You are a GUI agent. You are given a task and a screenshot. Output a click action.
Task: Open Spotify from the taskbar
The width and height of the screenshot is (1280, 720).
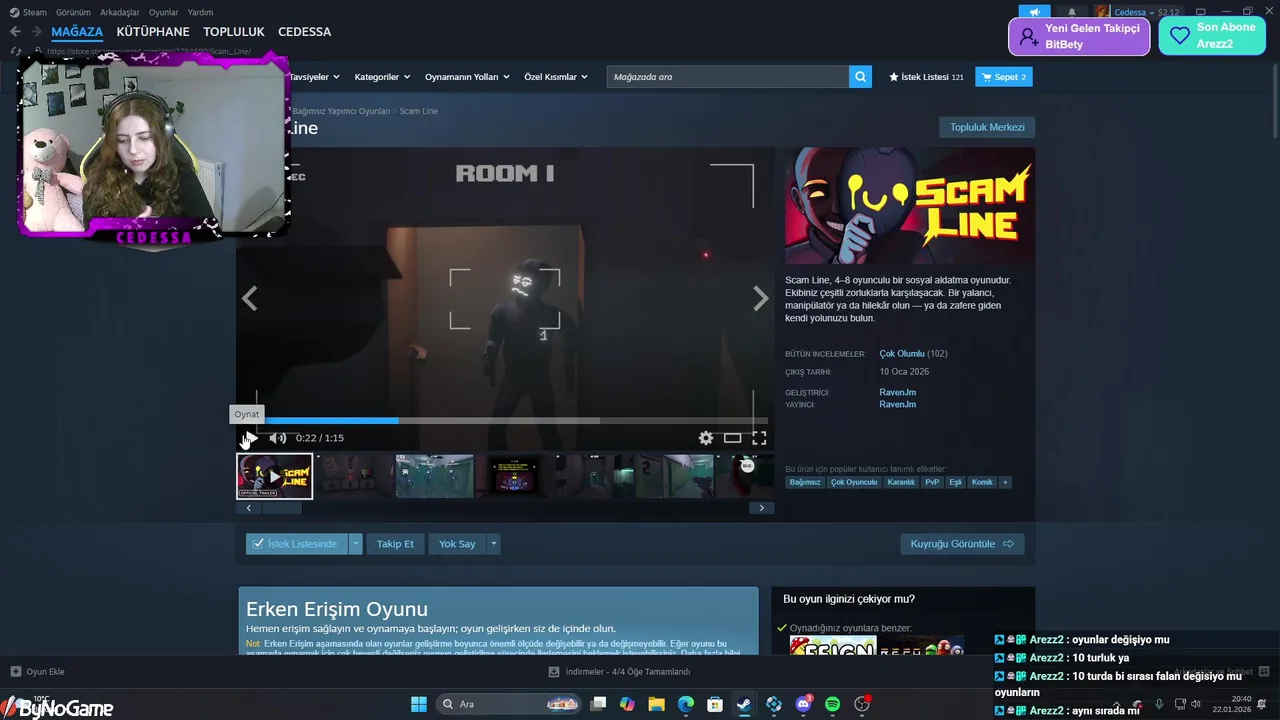832,704
